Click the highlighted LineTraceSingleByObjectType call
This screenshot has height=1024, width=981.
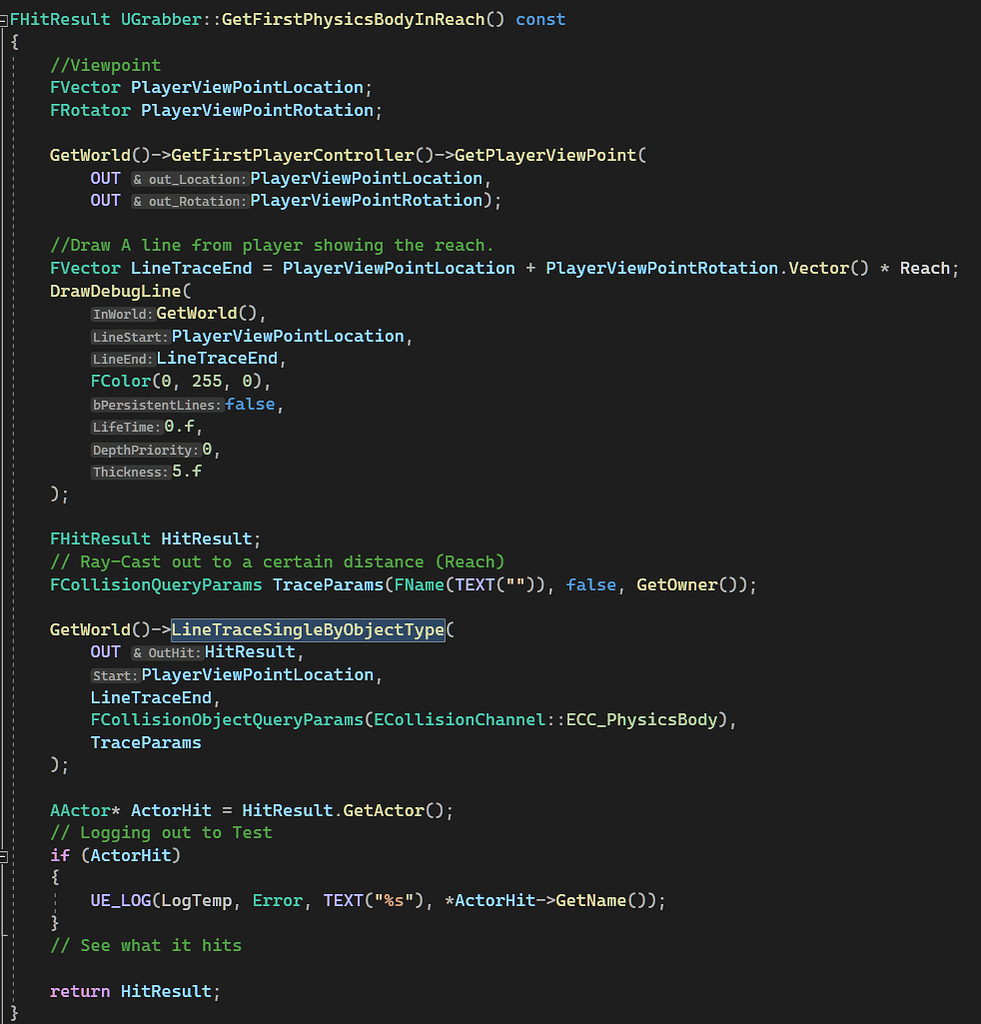point(307,630)
